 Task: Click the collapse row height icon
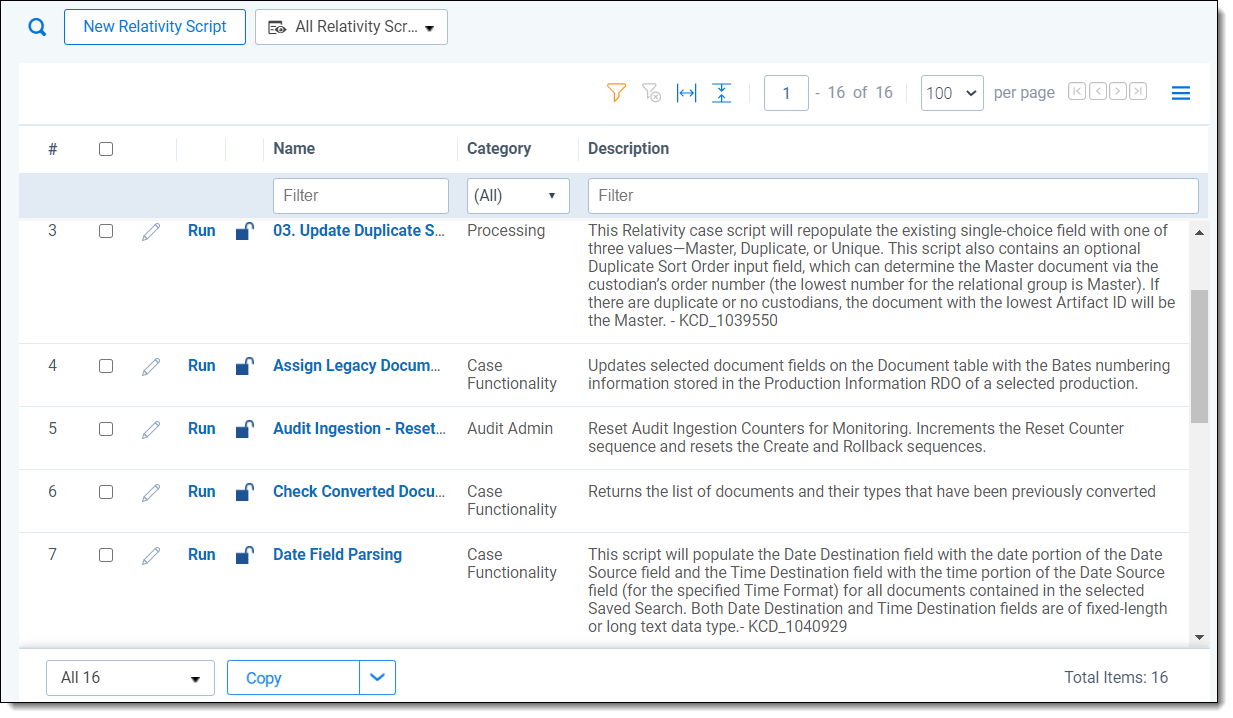point(721,93)
